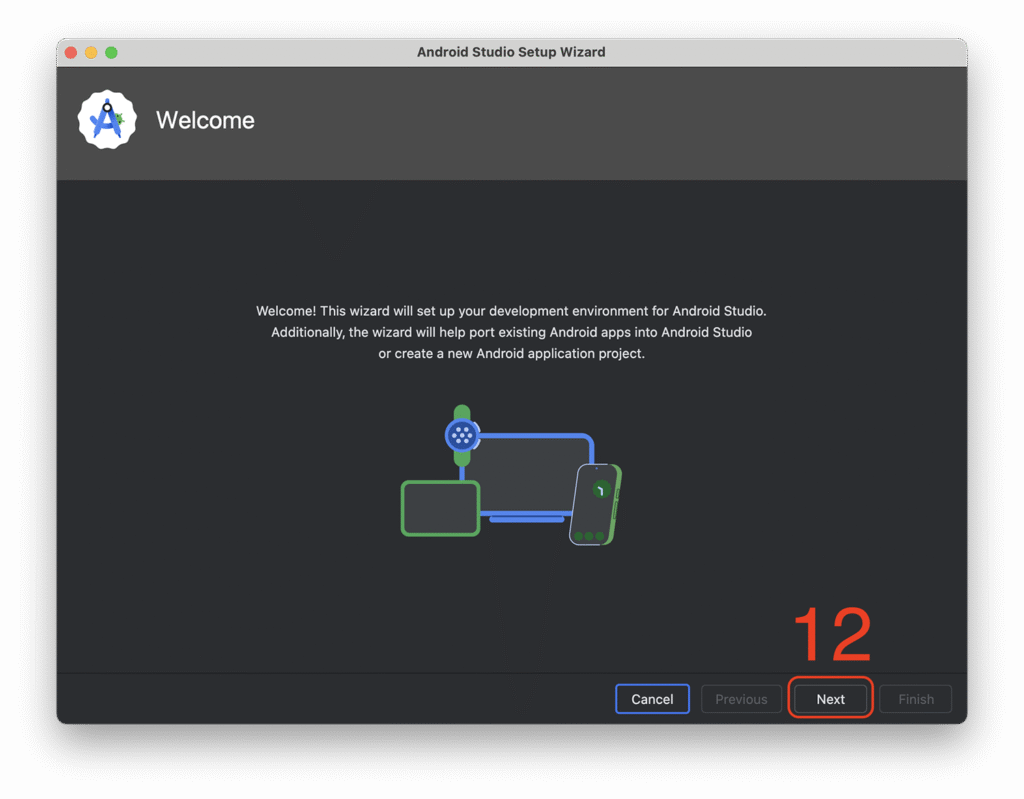Click the Welcome heading text
Viewport: 1024px width, 799px height.
click(x=205, y=120)
